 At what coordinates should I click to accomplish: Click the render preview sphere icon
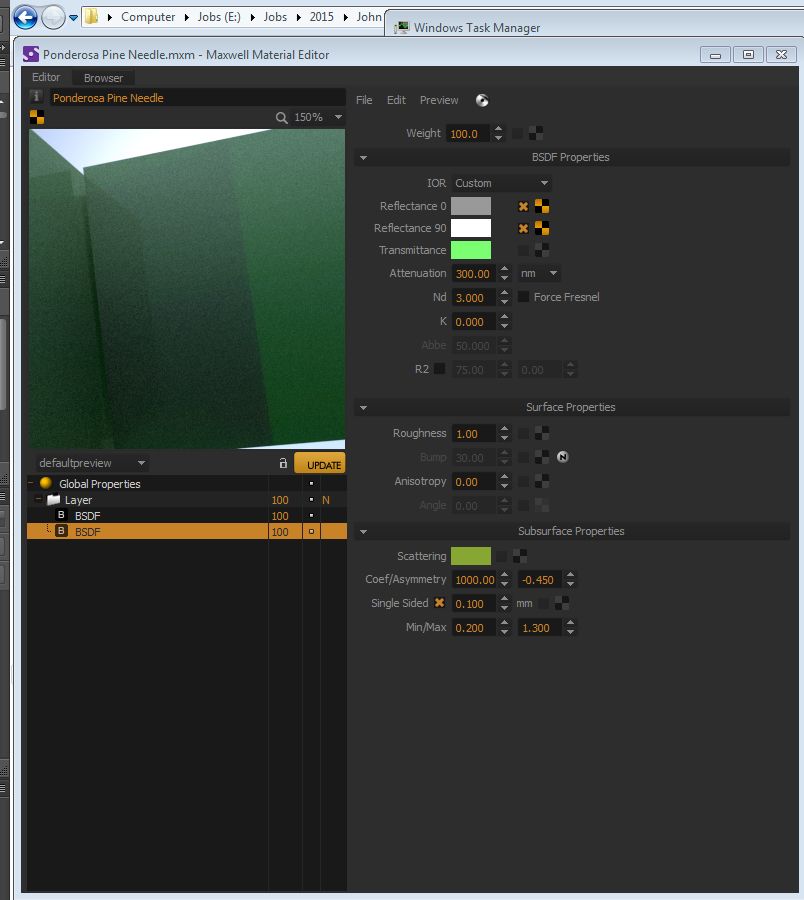pyautogui.click(x=482, y=100)
